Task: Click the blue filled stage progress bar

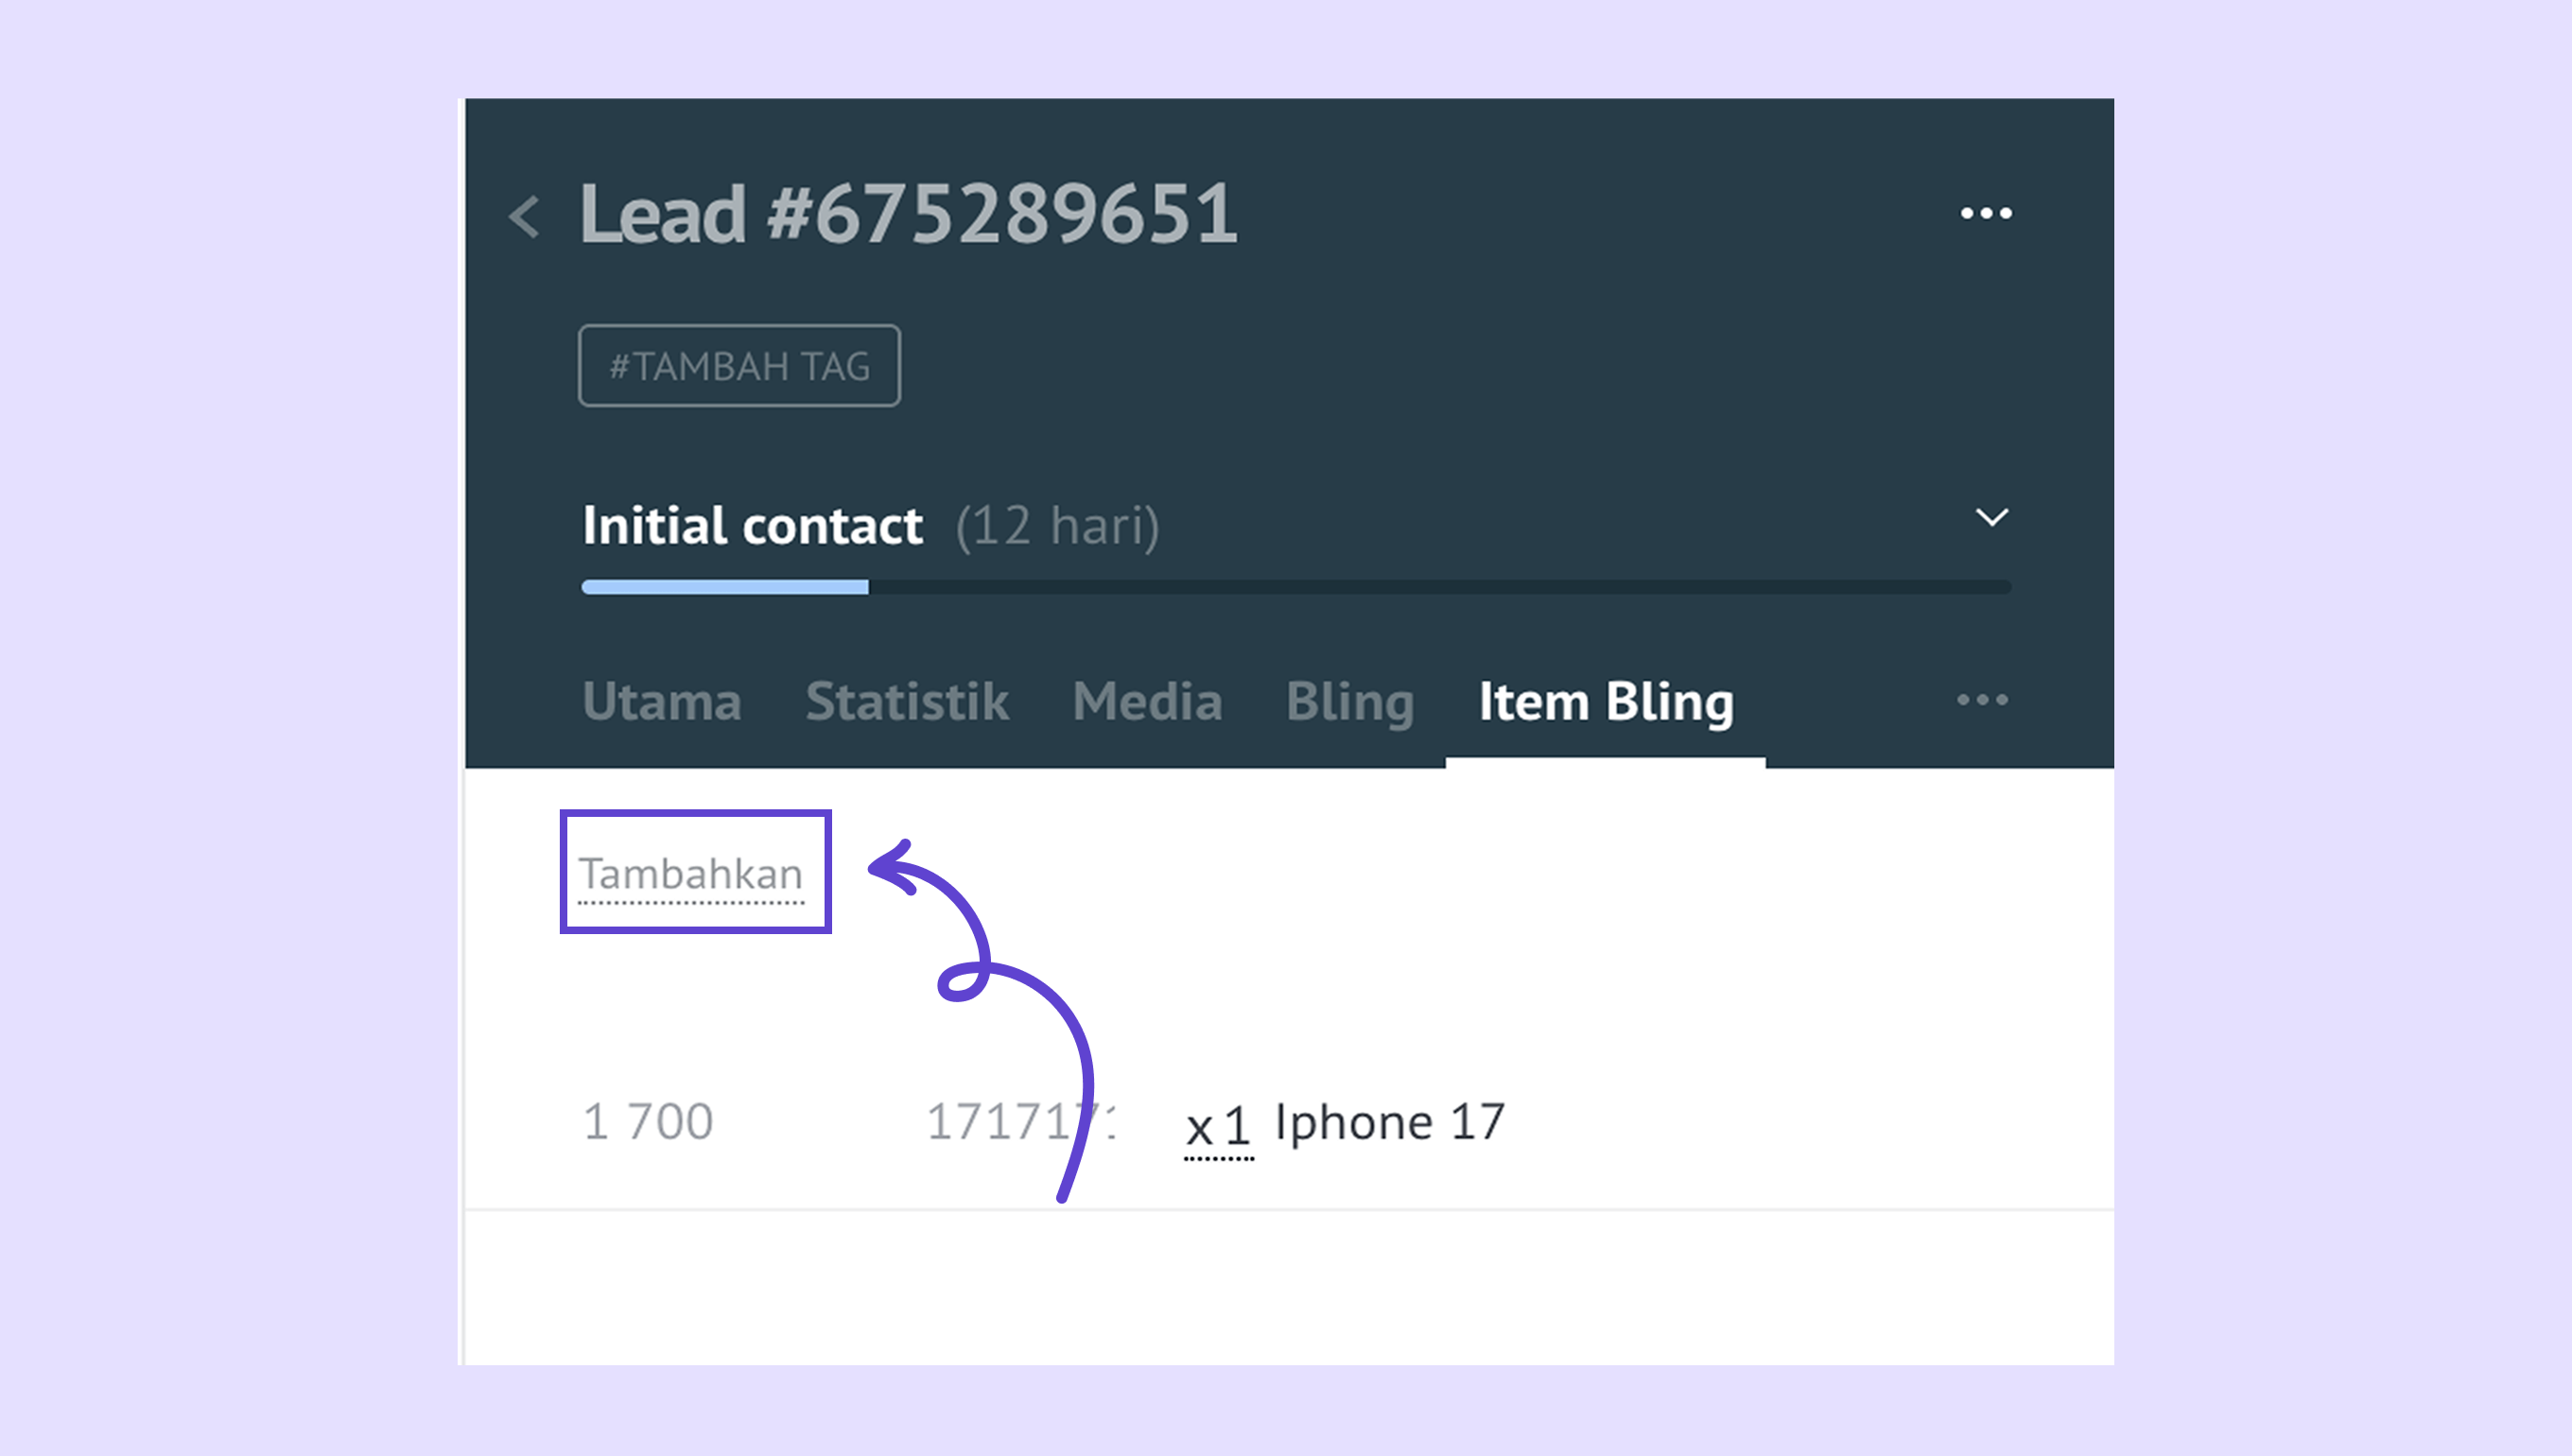Action: tap(725, 587)
